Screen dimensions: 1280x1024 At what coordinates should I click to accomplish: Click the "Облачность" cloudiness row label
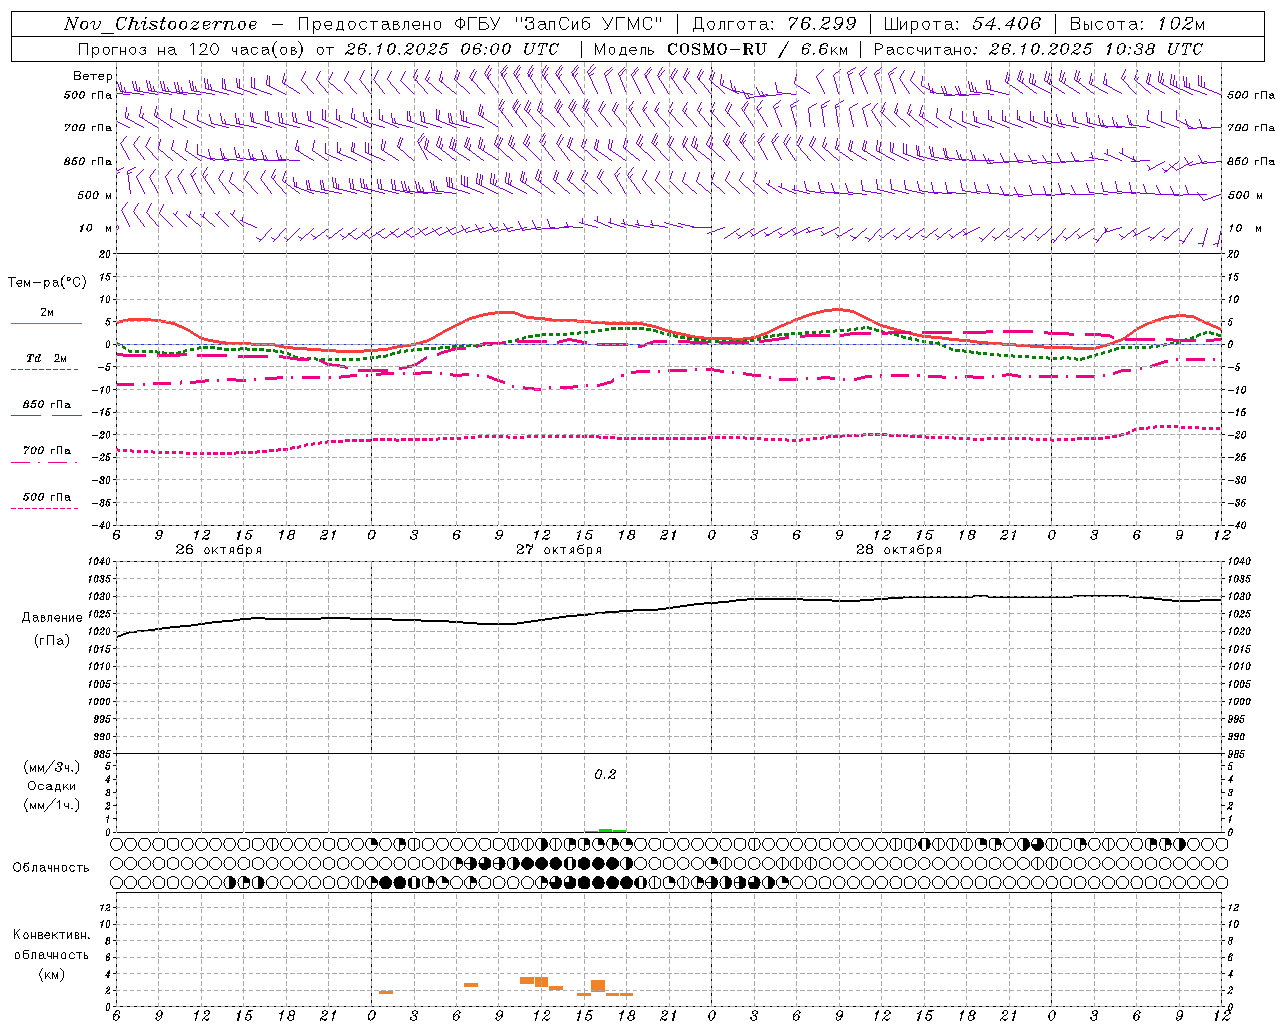pyautogui.click(x=51, y=867)
